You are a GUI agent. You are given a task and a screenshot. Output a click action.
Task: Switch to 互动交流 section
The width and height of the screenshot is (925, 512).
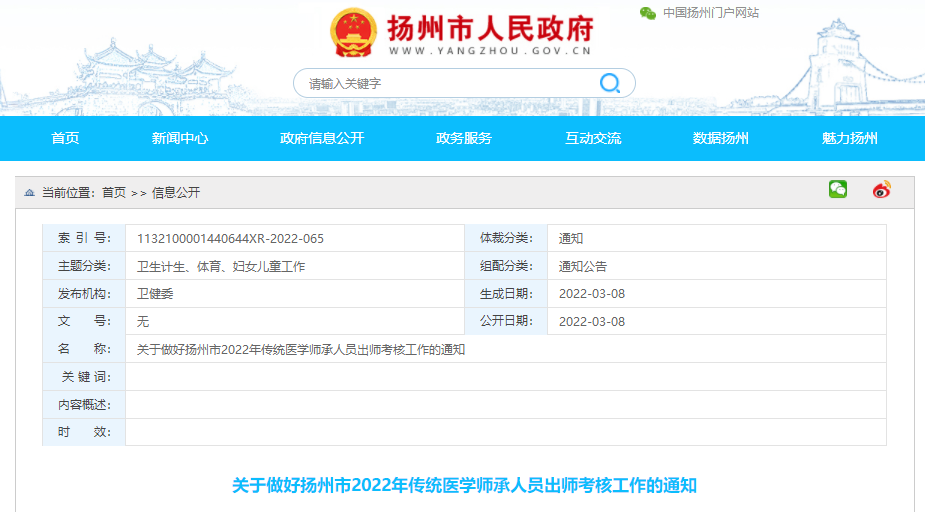(x=593, y=139)
